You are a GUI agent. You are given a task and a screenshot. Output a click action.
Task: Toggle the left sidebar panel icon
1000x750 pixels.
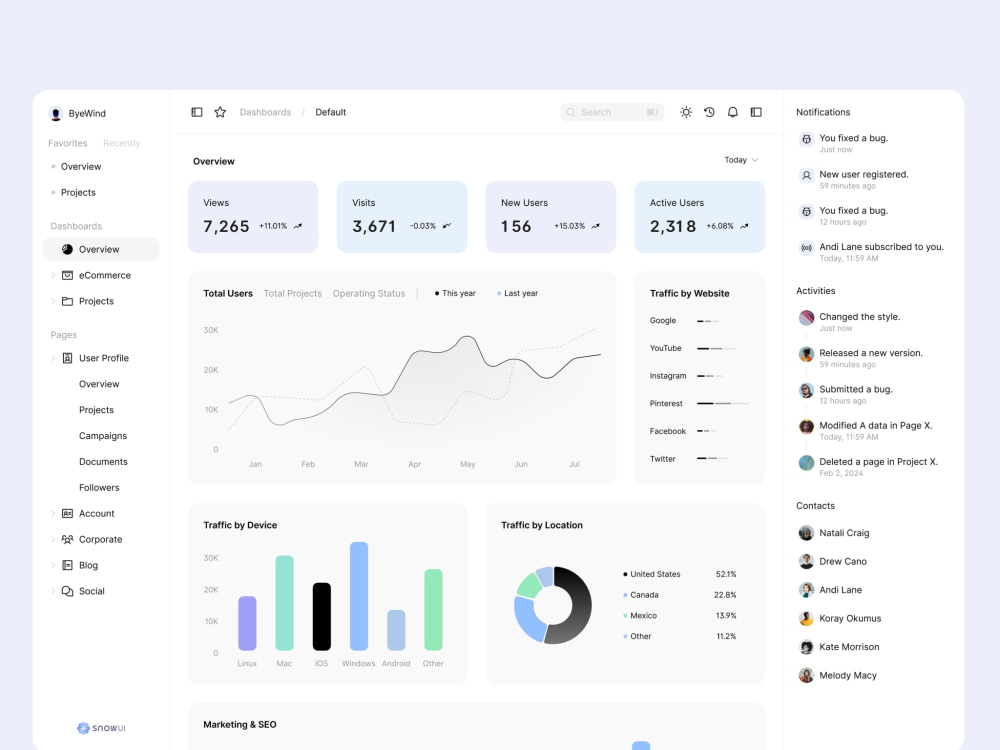196,112
